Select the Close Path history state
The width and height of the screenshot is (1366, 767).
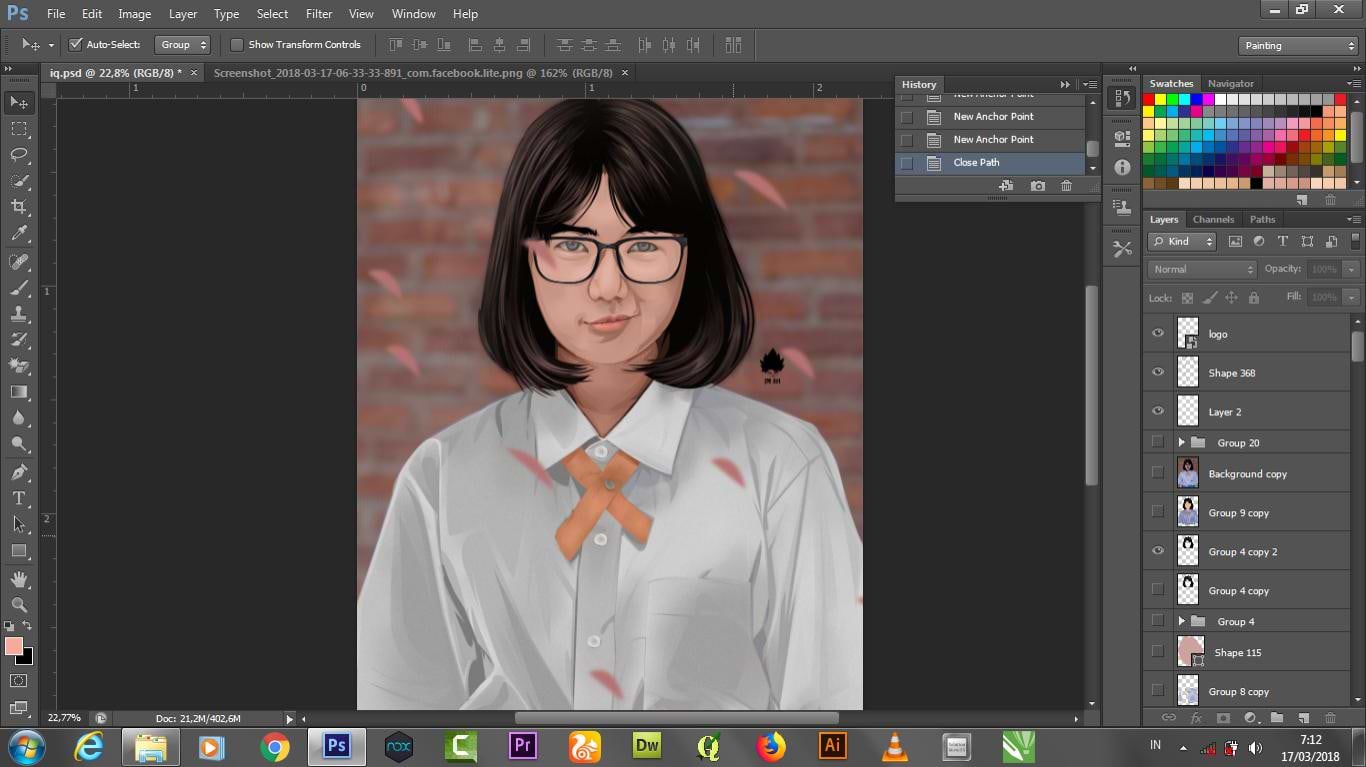[976, 162]
